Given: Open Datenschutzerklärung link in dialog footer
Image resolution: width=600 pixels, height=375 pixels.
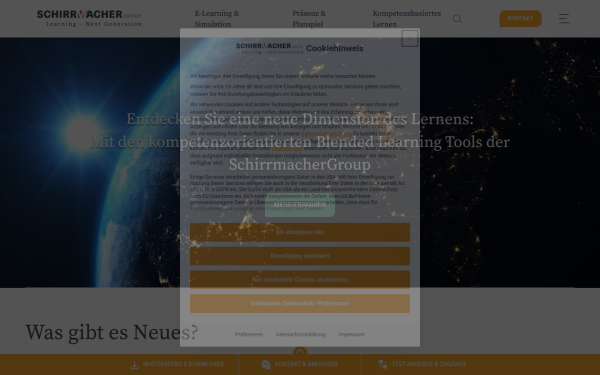Looking at the screenshot, I should [301, 334].
